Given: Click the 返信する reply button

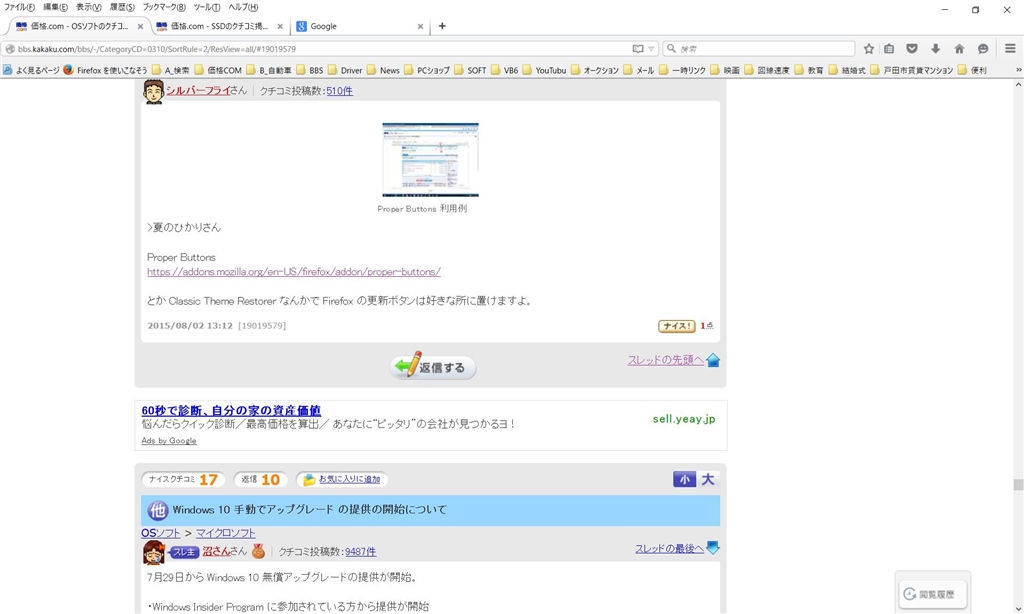Looking at the screenshot, I should tap(433, 367).
